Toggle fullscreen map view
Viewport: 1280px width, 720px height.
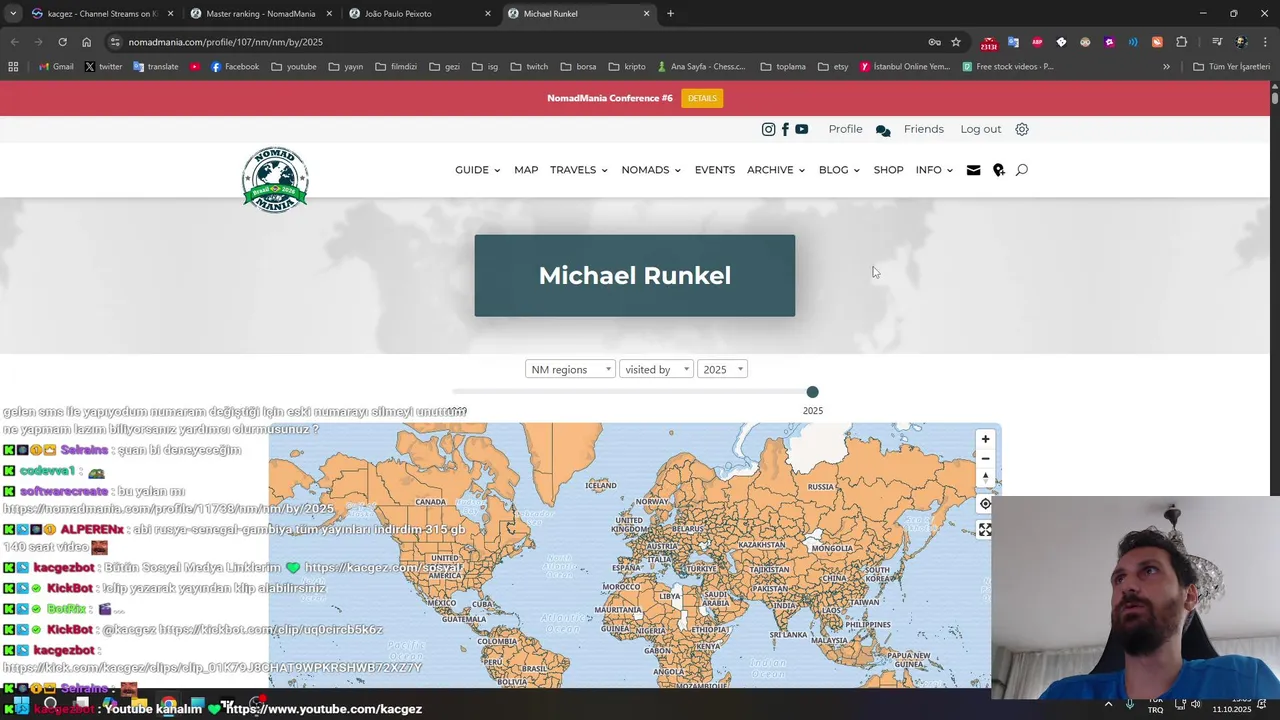coord(985,530)
